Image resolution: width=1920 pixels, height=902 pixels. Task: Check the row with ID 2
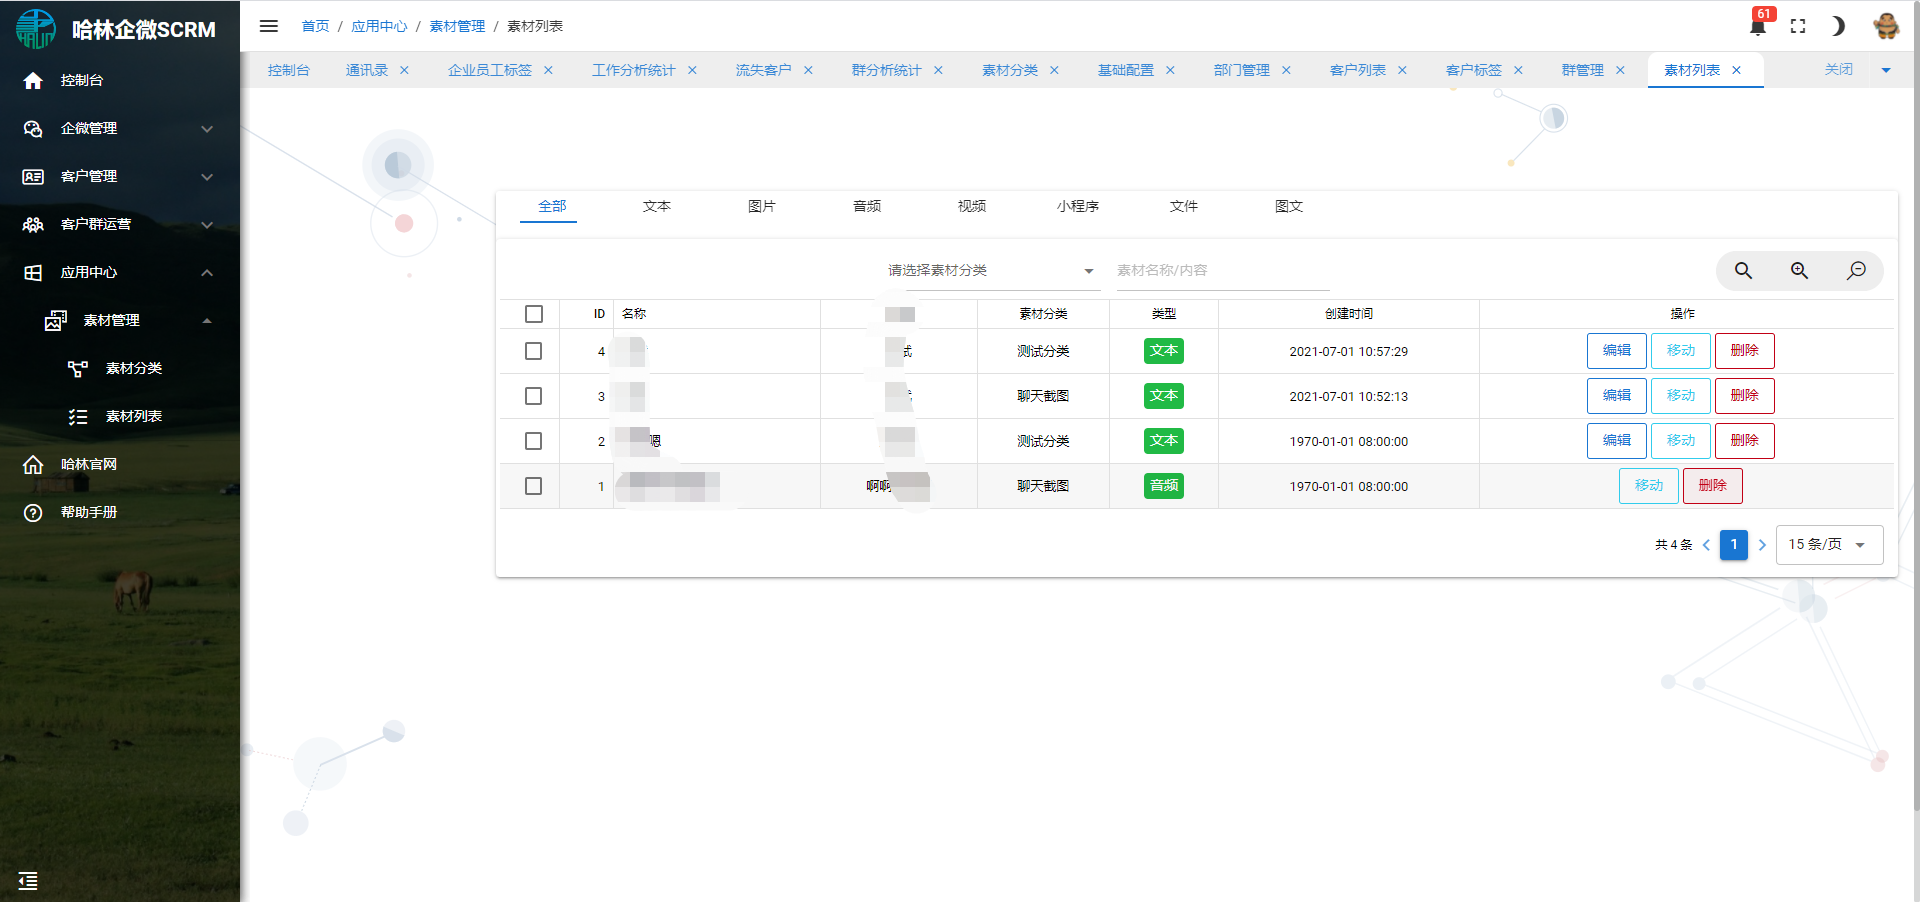(x=534, y=441)
